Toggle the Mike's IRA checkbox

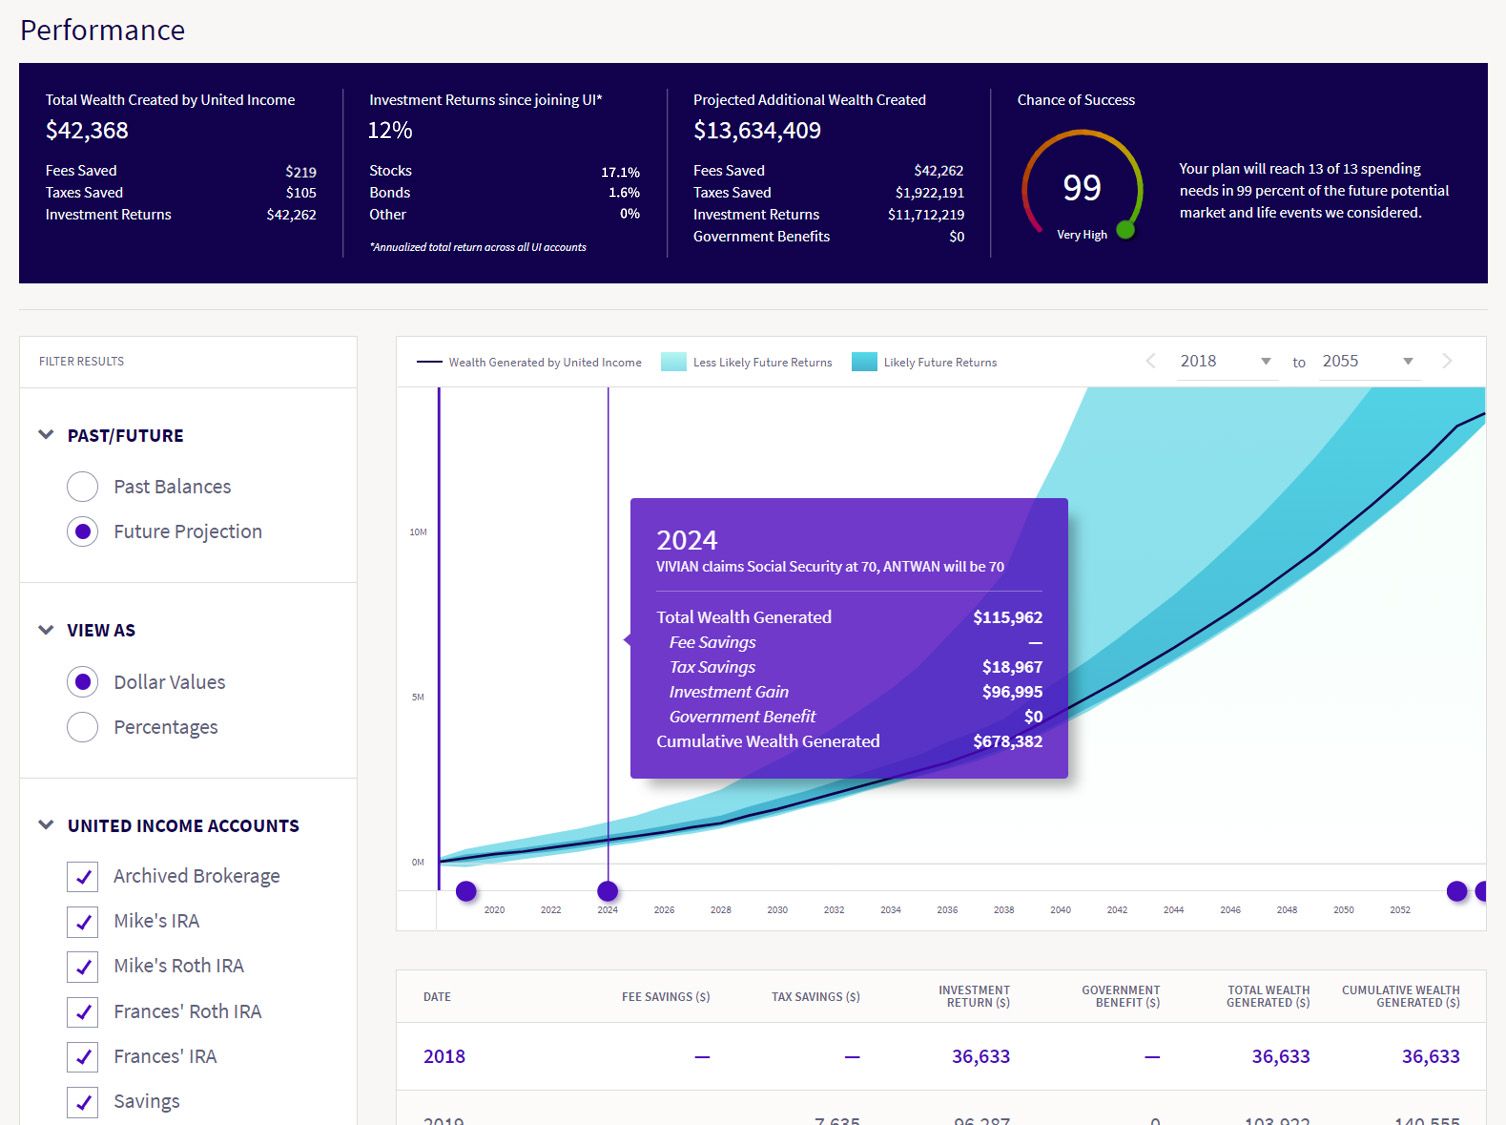pos(83,922)
